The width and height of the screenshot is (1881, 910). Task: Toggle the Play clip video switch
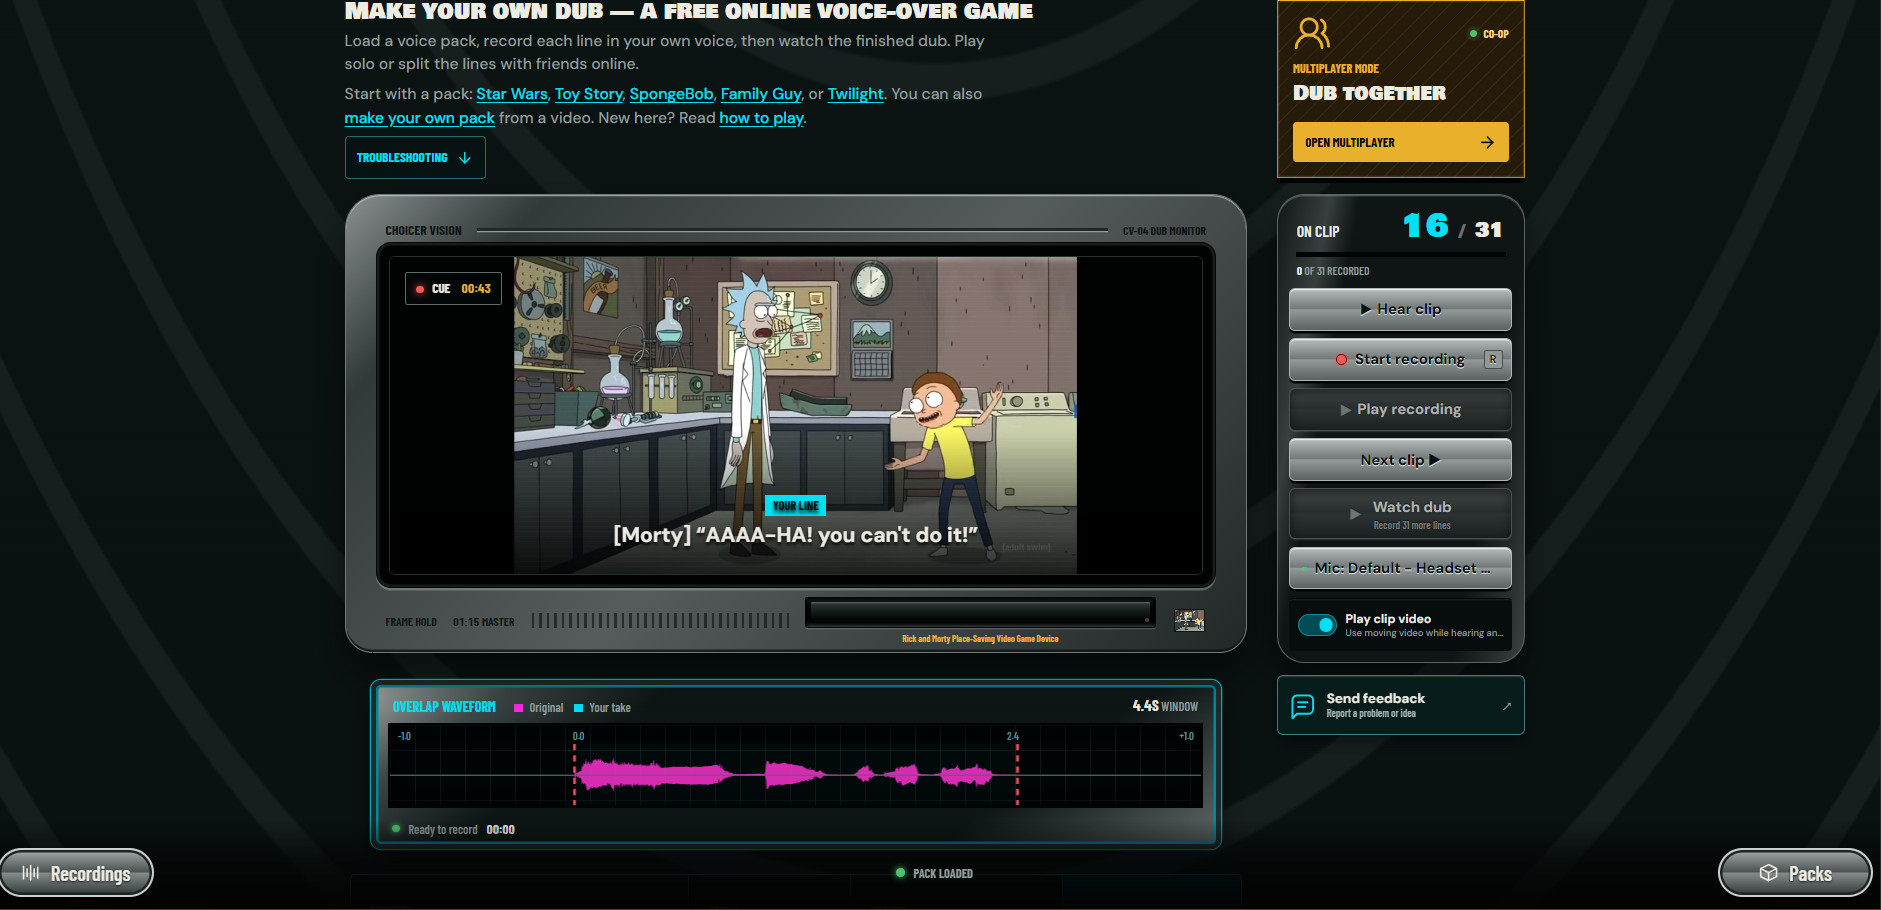click(1317, 625)
